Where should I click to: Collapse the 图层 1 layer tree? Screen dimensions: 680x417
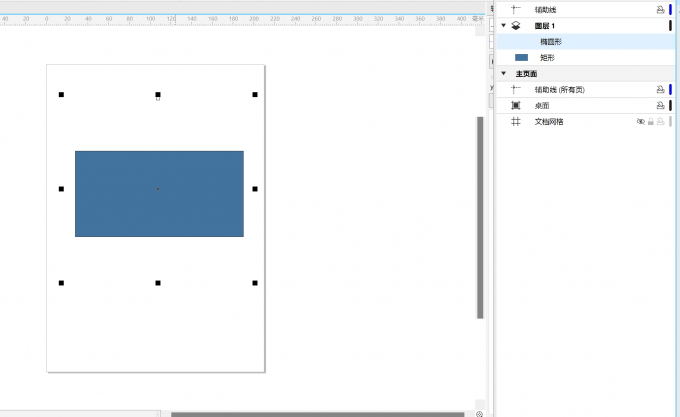pyautogui.click(x=504, y=25)
